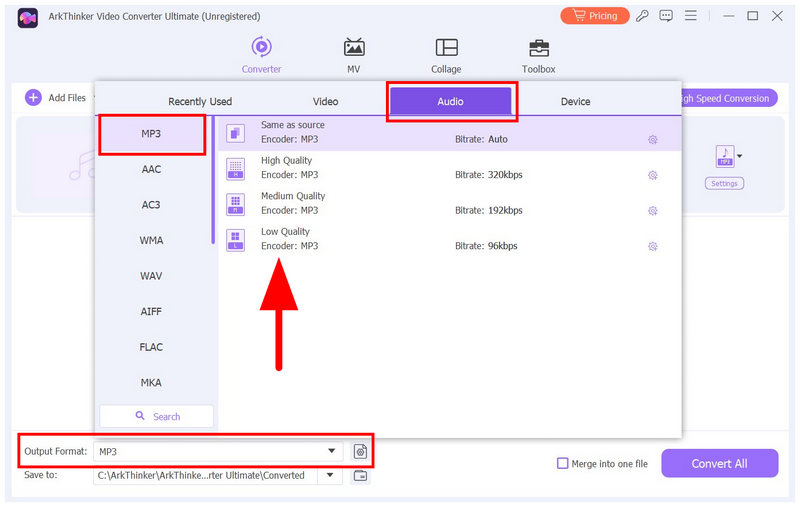This screenshot has width=800, height=507.
Task: Enable Merge into one file checkbox
Action: click(x=562, y=463)
